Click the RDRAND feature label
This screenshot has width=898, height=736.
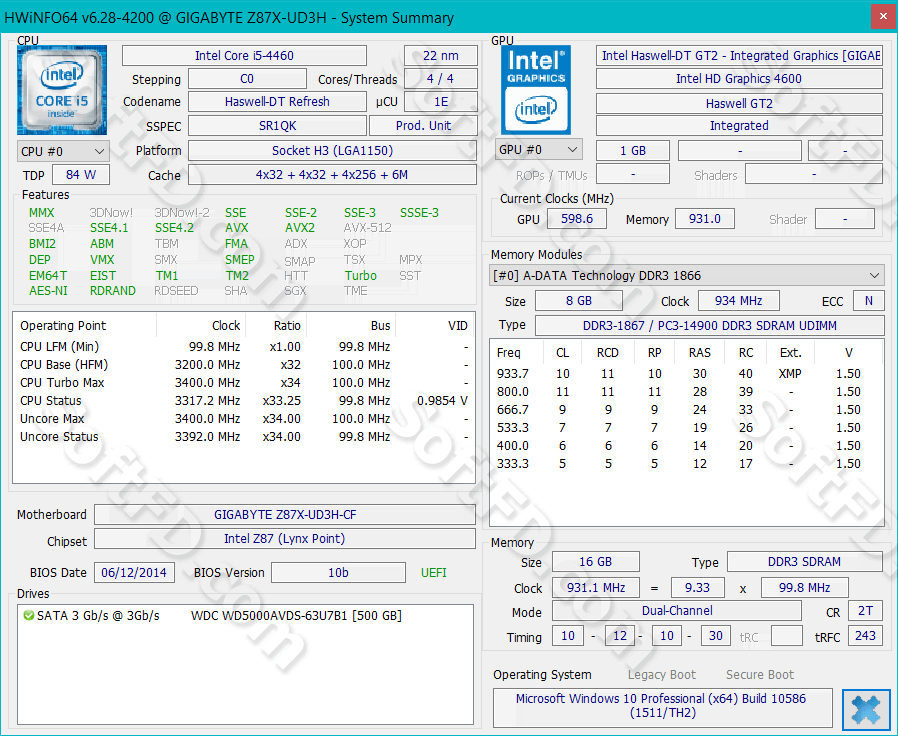point(113,291)
